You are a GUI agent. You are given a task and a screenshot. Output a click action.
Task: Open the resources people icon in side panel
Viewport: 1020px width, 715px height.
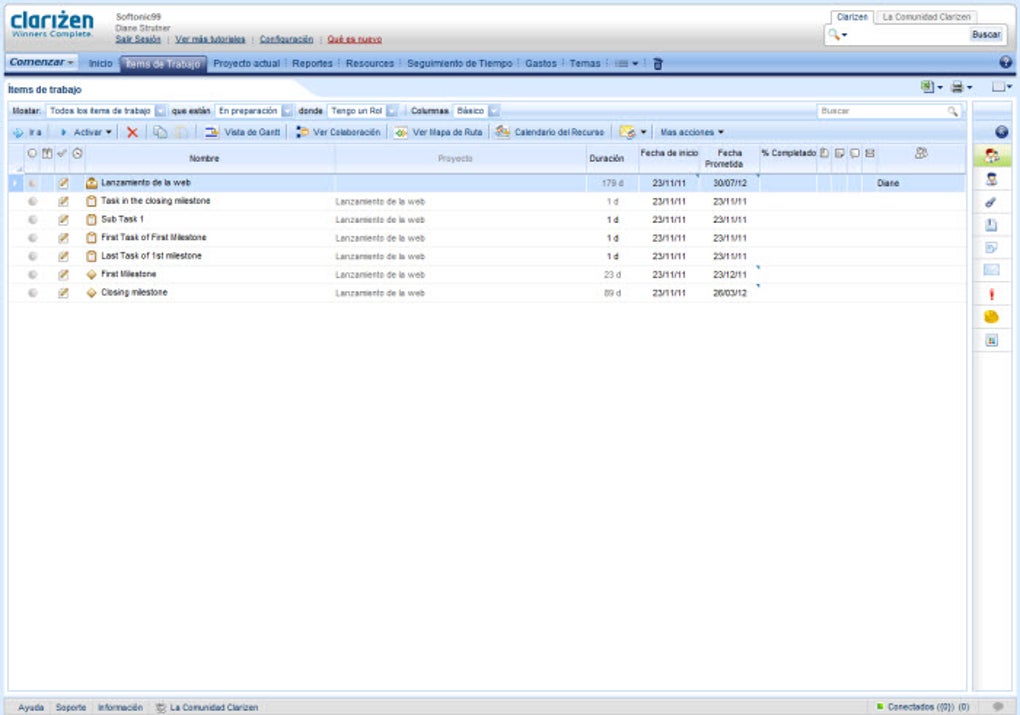click(991, 155)
